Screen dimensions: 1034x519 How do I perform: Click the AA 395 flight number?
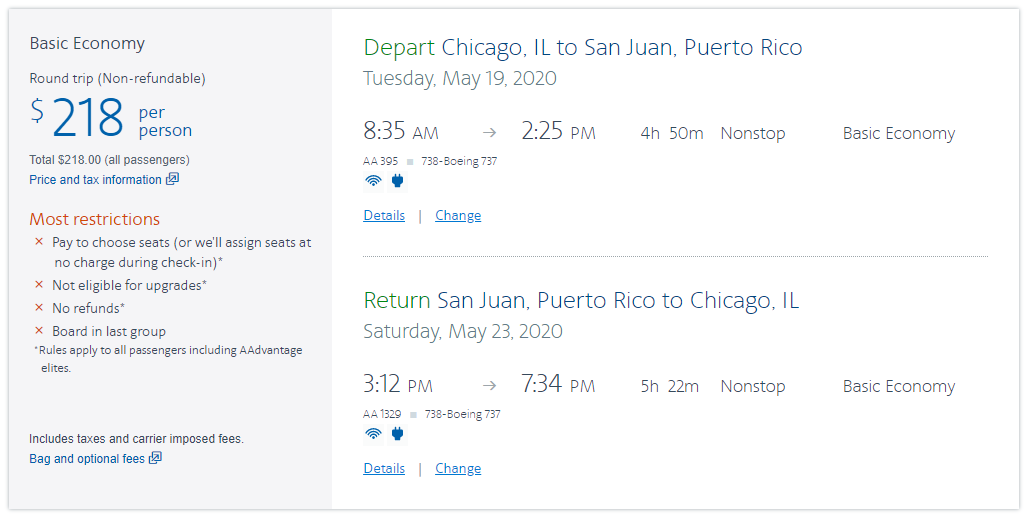pyautogui.click(x=380, y=161)
